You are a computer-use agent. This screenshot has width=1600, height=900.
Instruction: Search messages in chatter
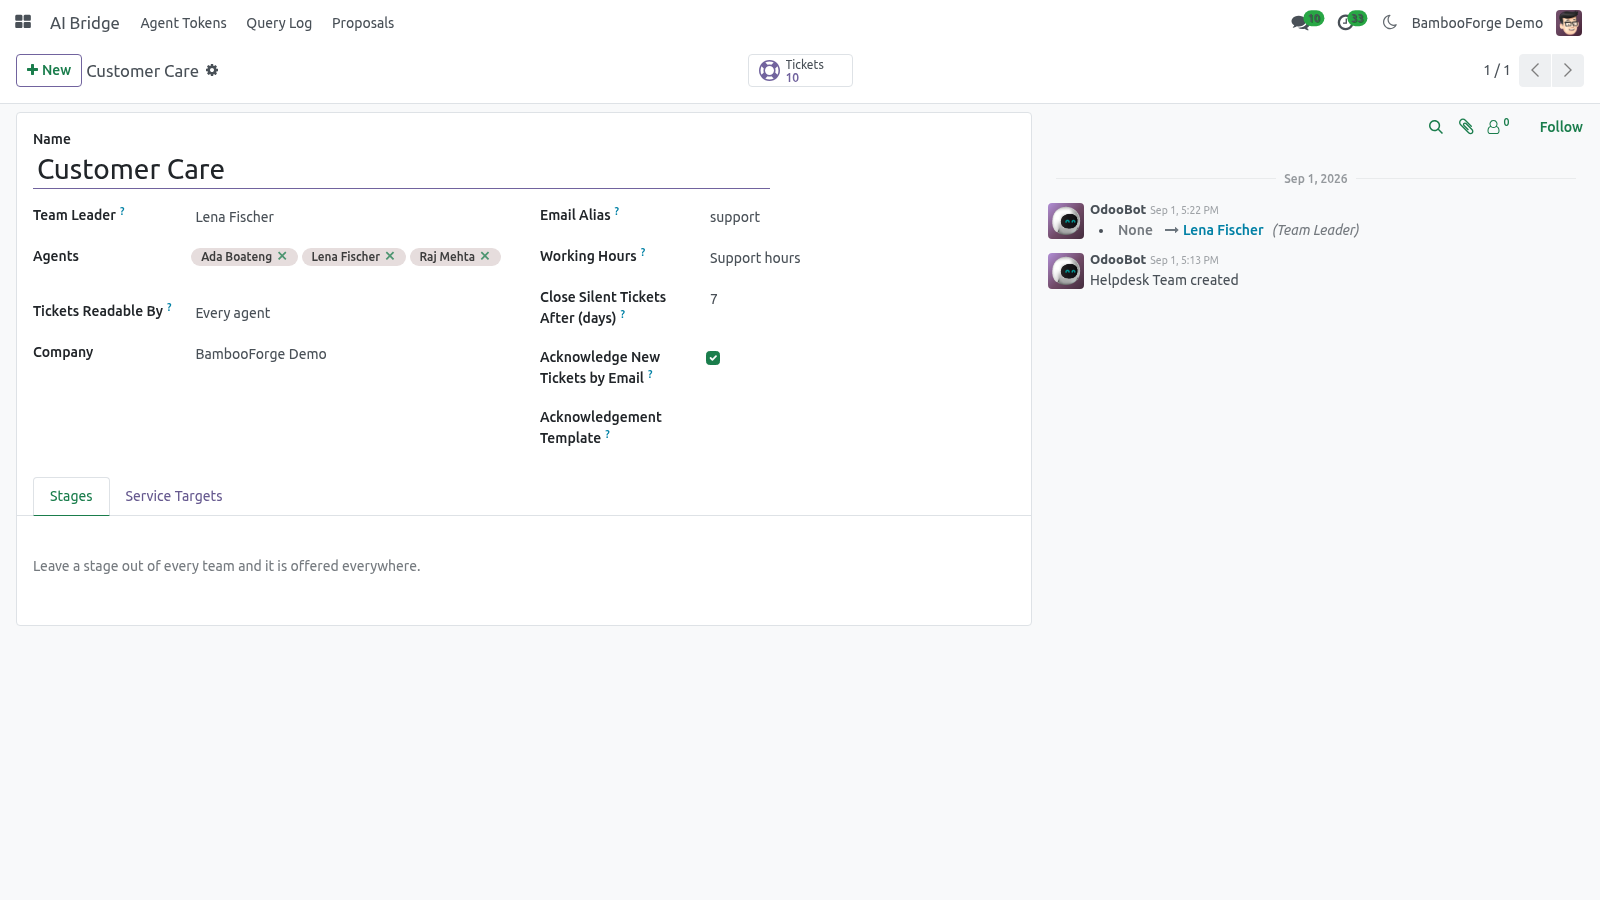click(1436, 127)
